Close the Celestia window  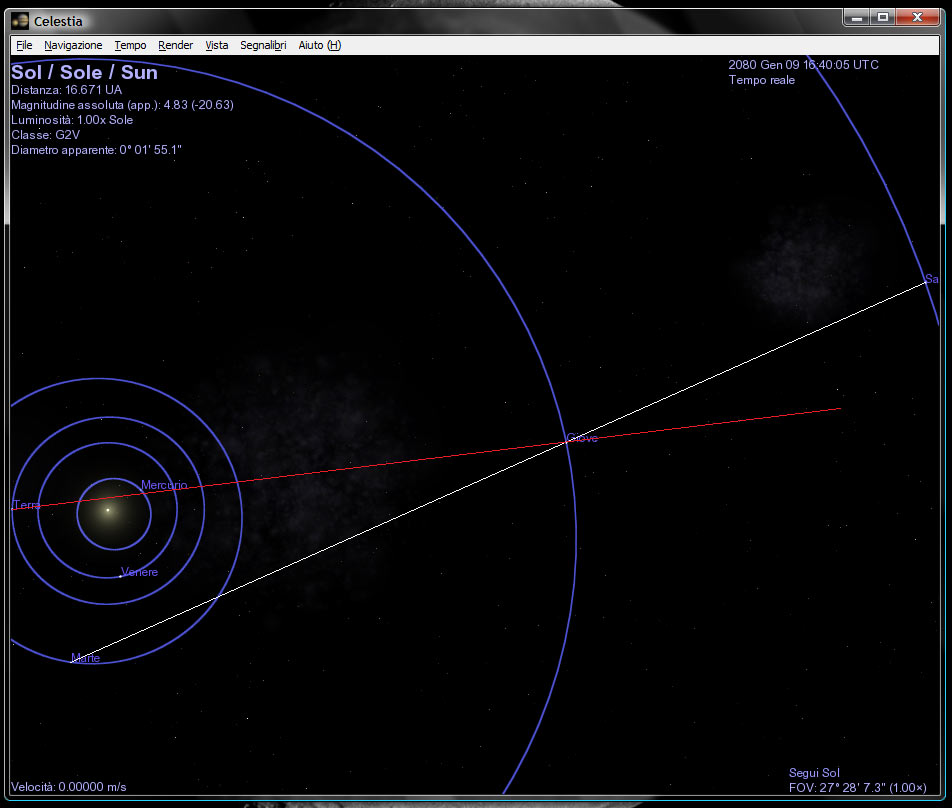[x=918, y=18]
